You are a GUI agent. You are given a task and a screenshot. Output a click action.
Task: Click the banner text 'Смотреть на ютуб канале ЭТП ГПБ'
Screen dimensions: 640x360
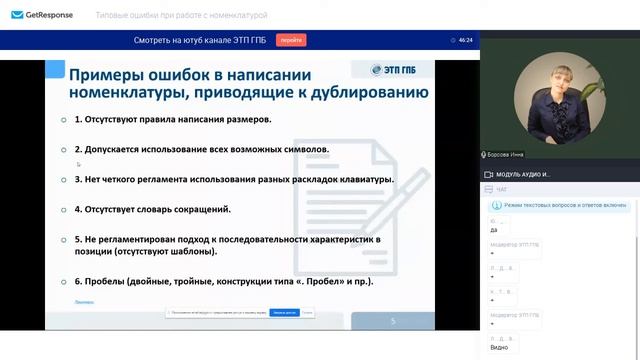click(200, 40)
